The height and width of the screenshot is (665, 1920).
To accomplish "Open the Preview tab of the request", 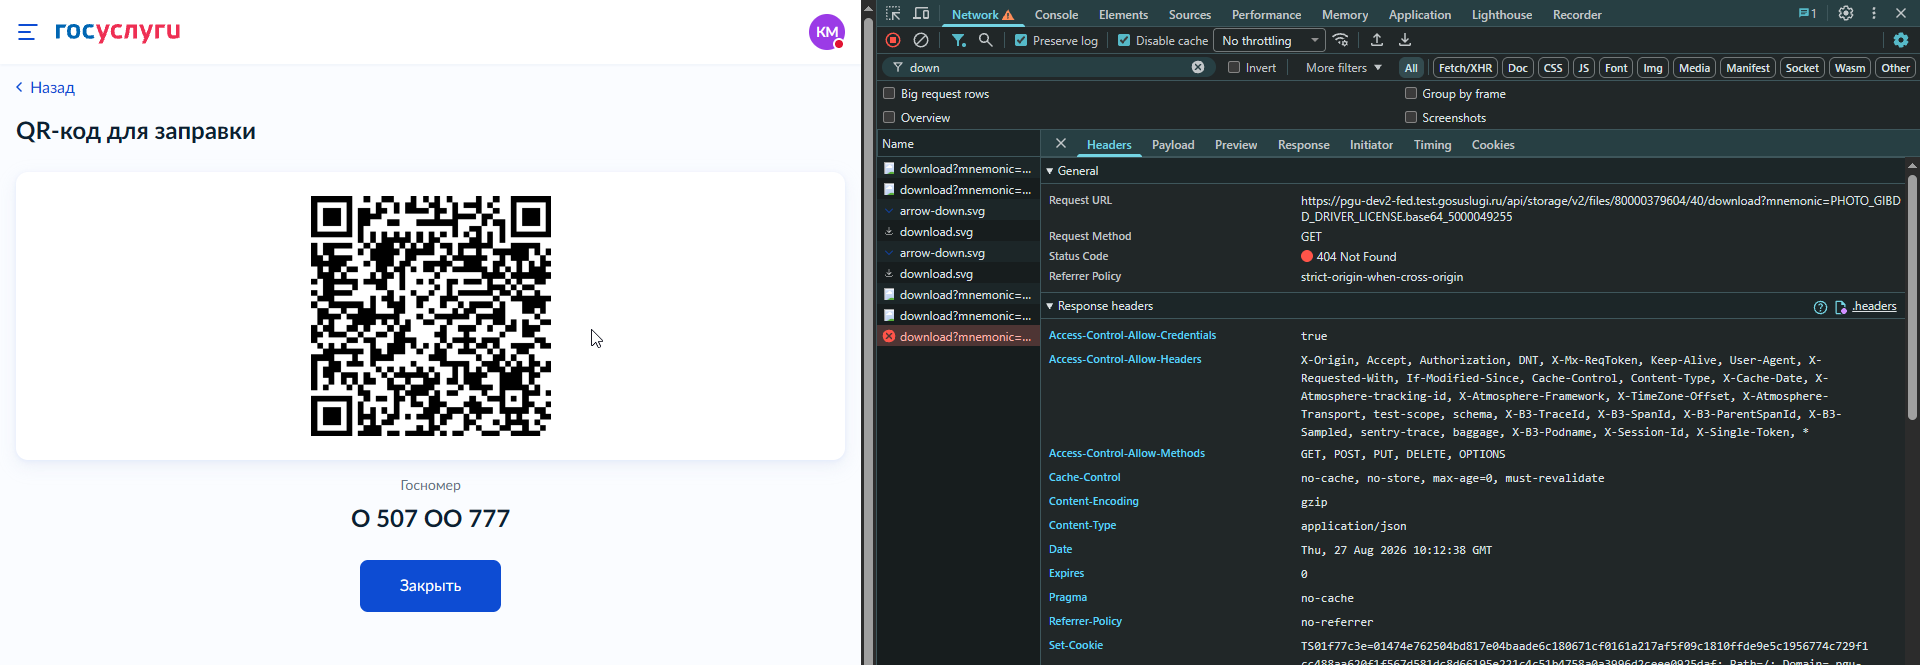I will 1236,144.
